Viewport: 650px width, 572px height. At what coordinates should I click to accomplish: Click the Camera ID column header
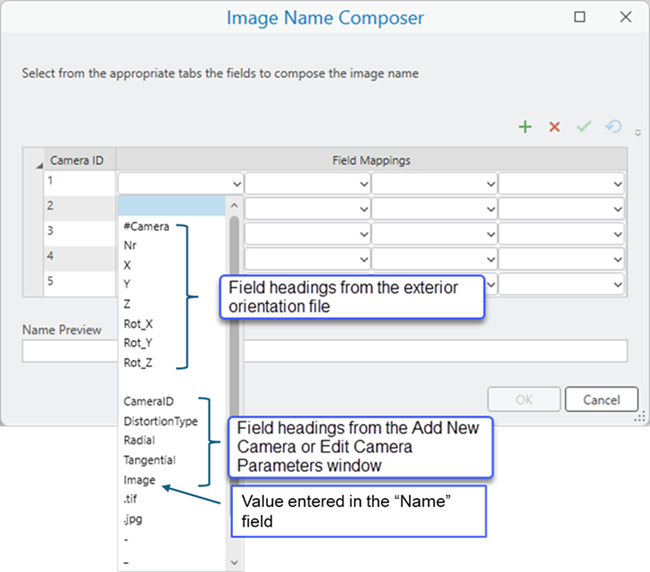(x=79, y=160)
